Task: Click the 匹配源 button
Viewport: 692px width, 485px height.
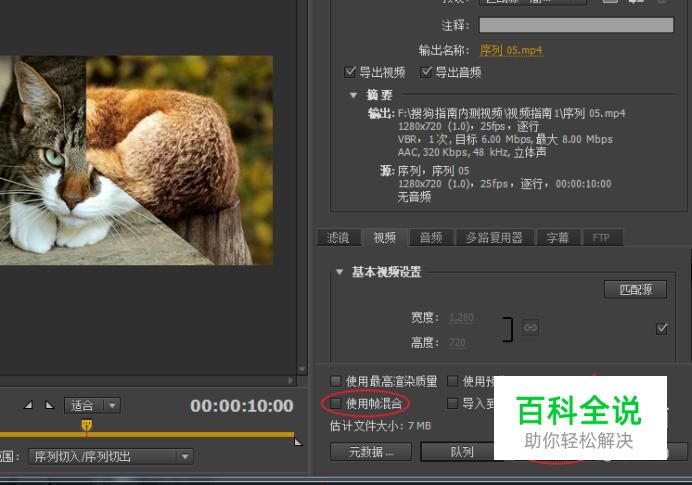Action: click(x=635, y=289)
